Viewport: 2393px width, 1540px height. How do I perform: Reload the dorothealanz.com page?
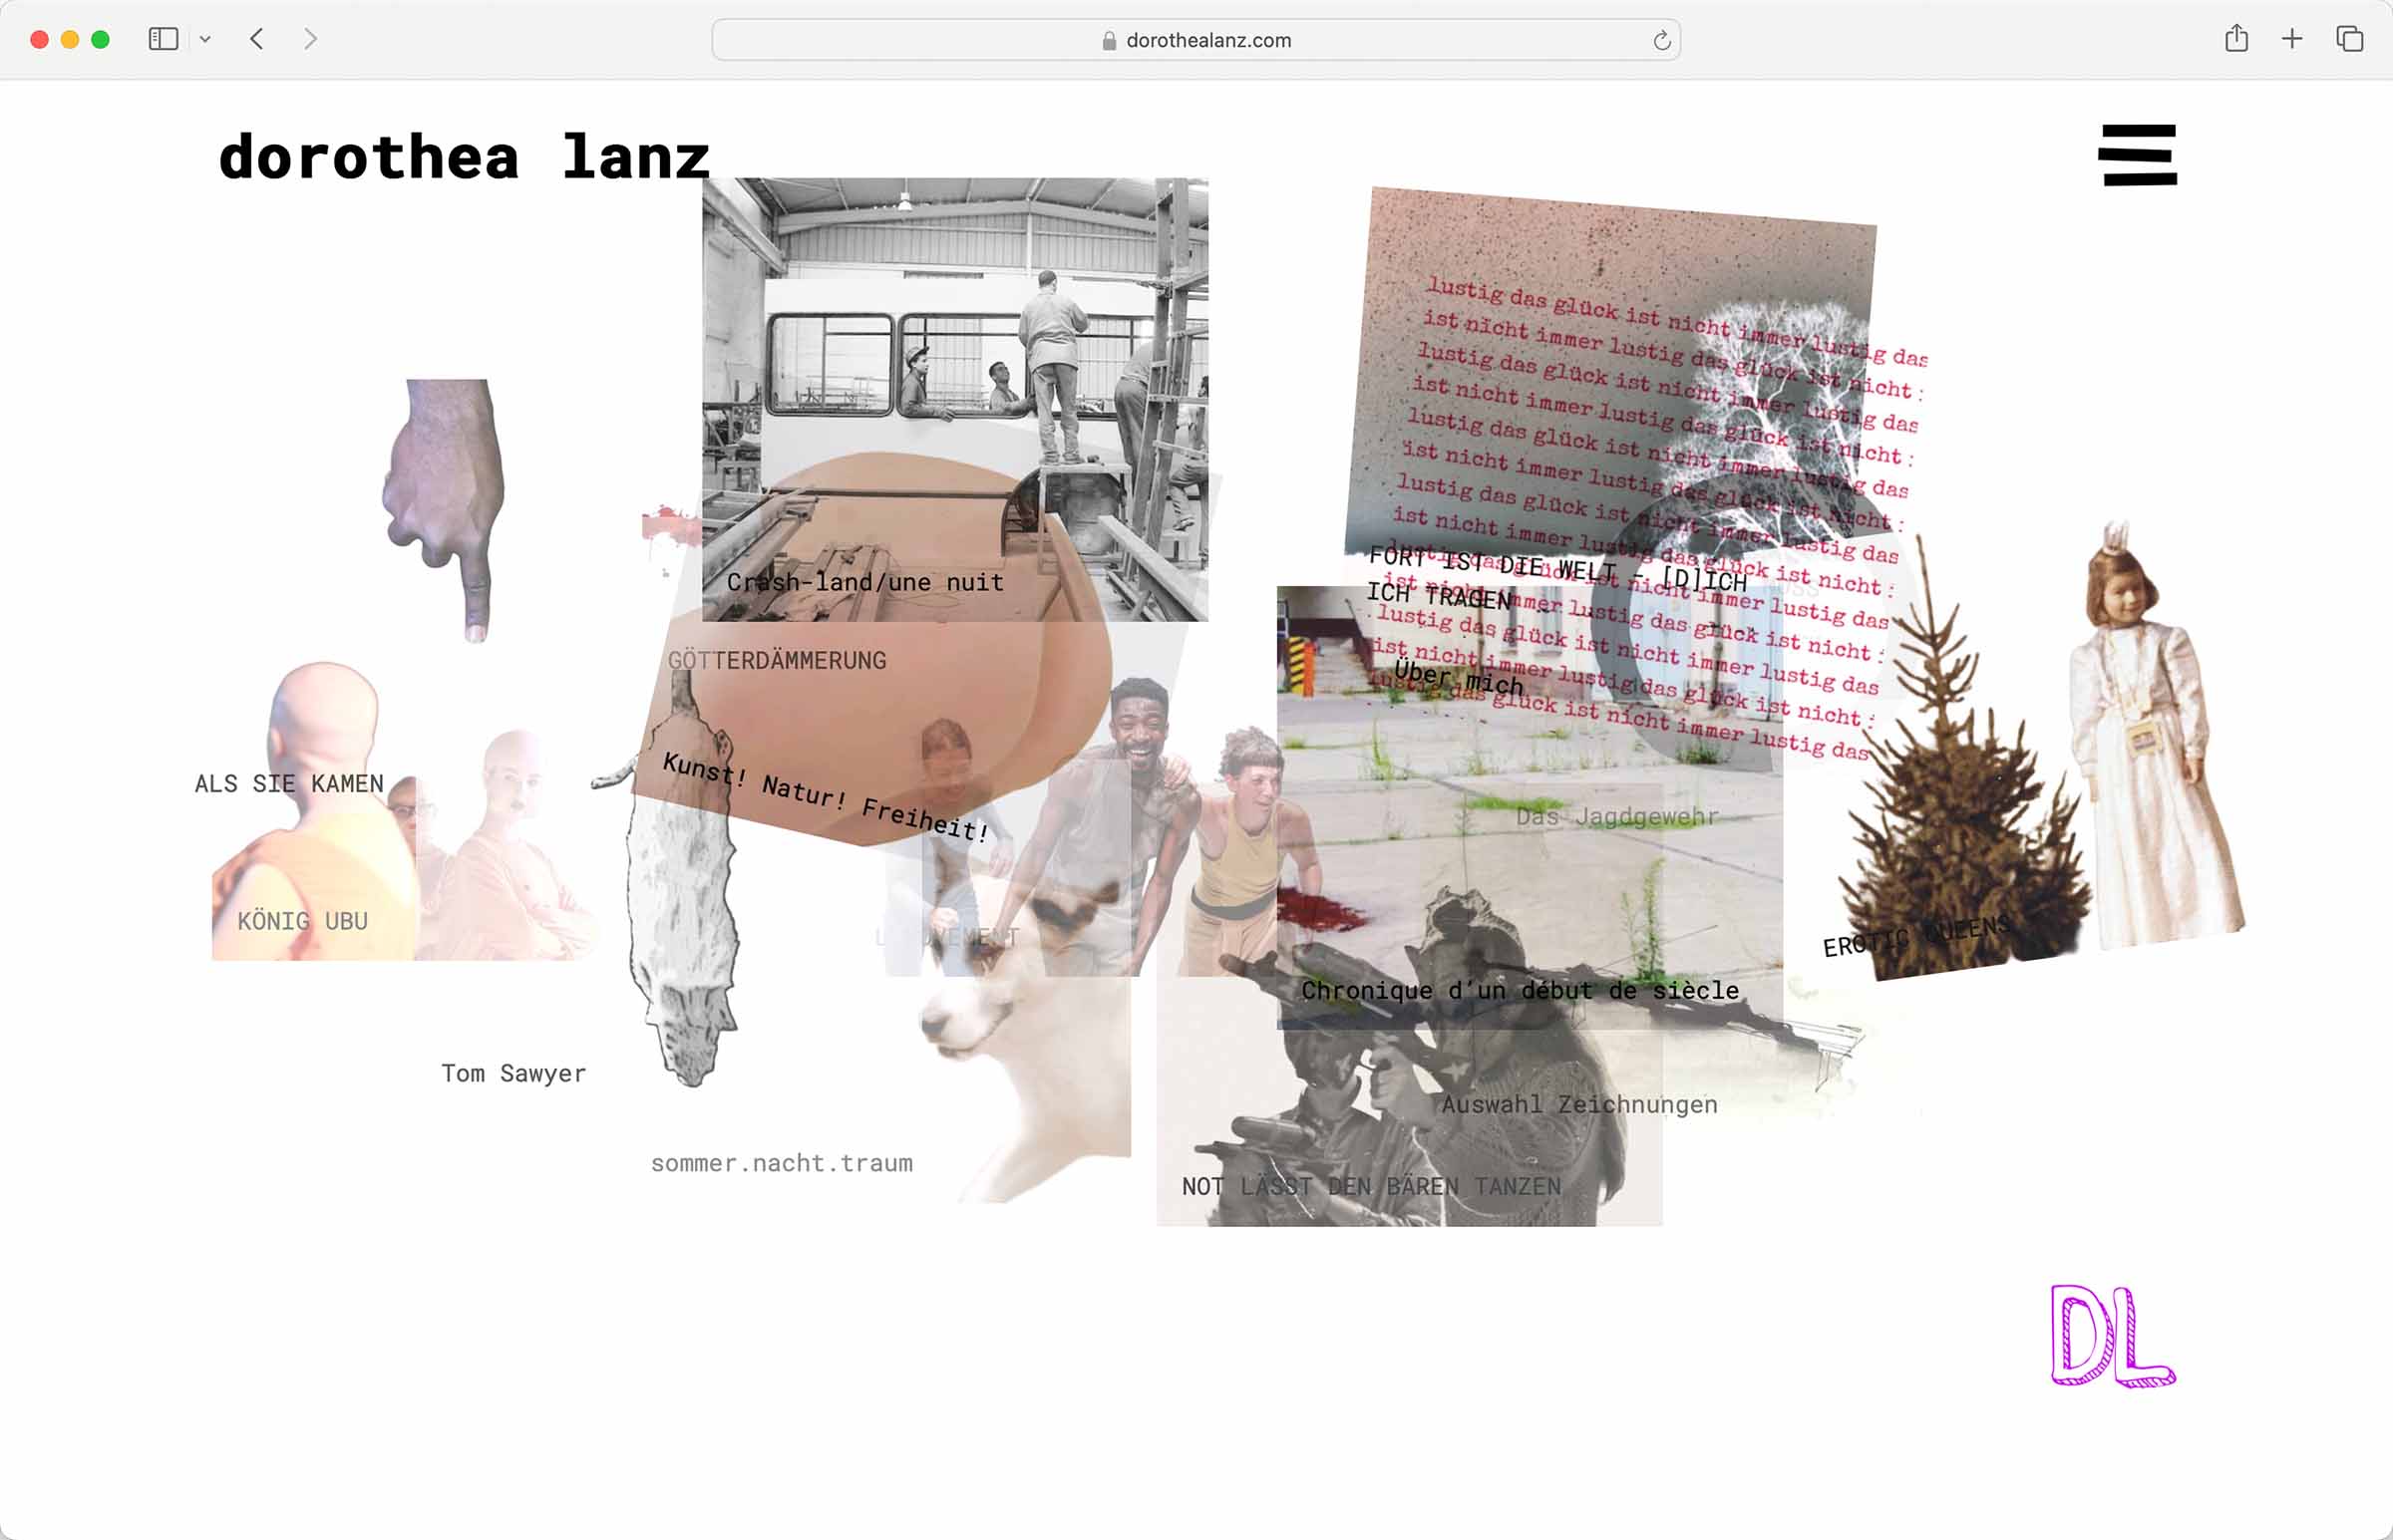pos(1661,40)
